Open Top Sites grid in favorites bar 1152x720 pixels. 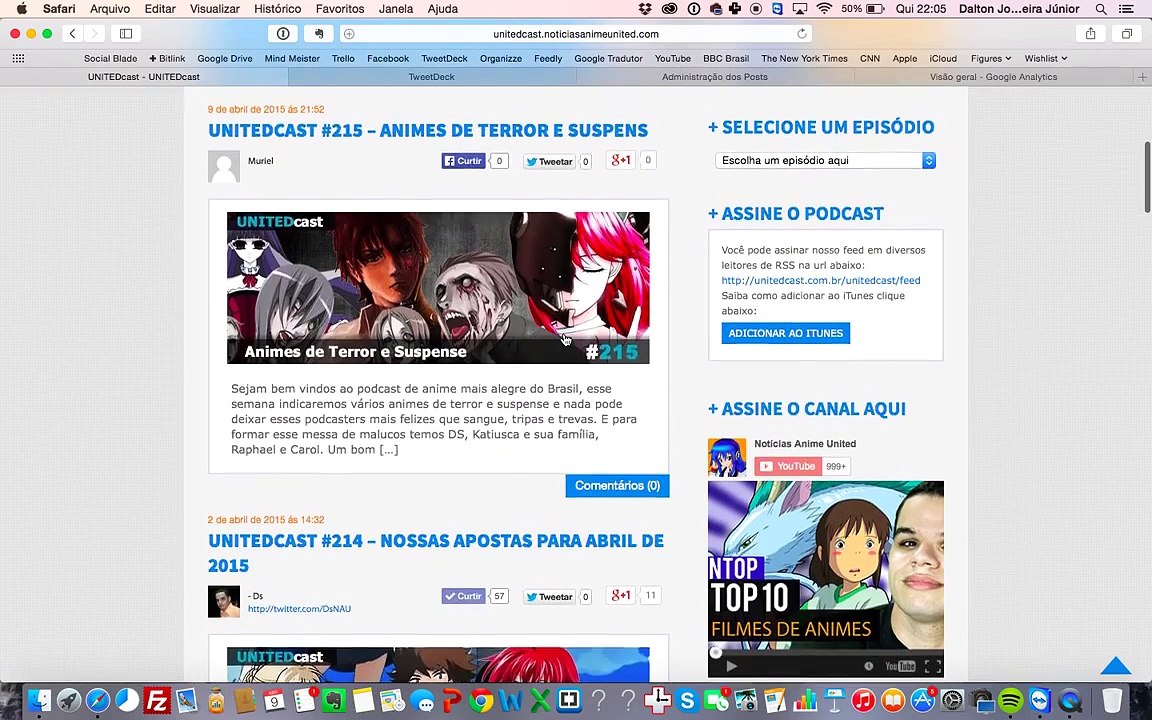pos(18,58)
